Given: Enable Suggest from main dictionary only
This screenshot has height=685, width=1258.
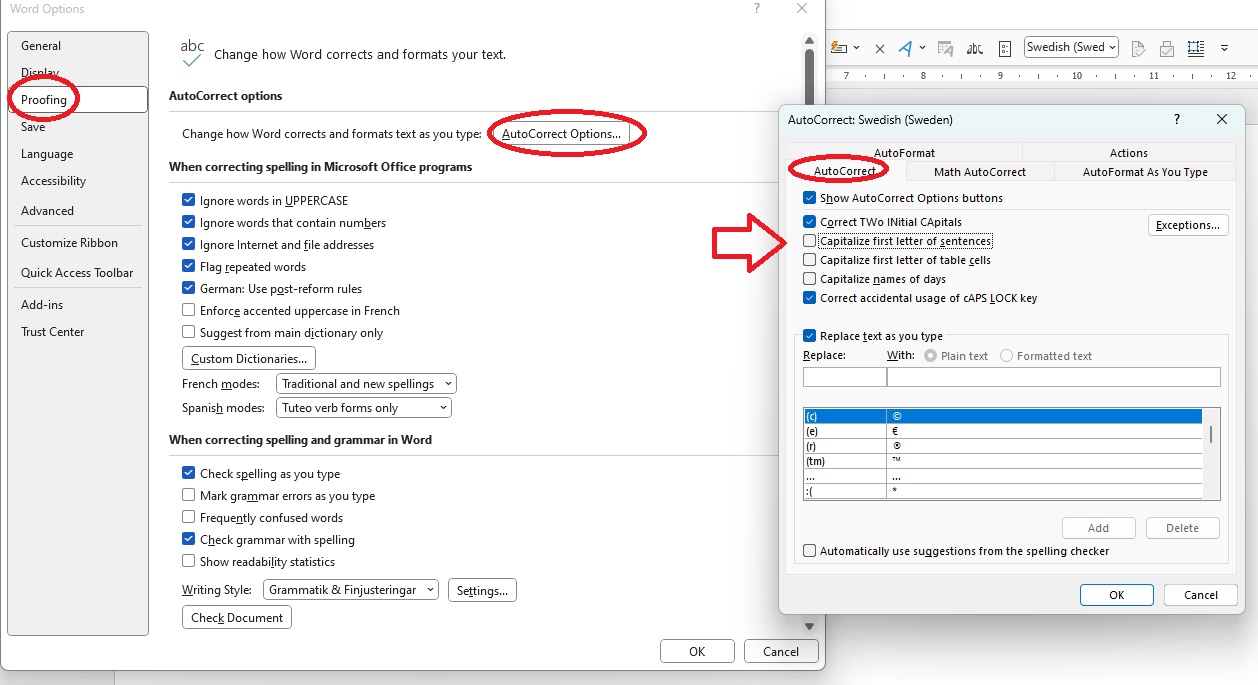Looking at the screenshot, I should coord(189,333).
